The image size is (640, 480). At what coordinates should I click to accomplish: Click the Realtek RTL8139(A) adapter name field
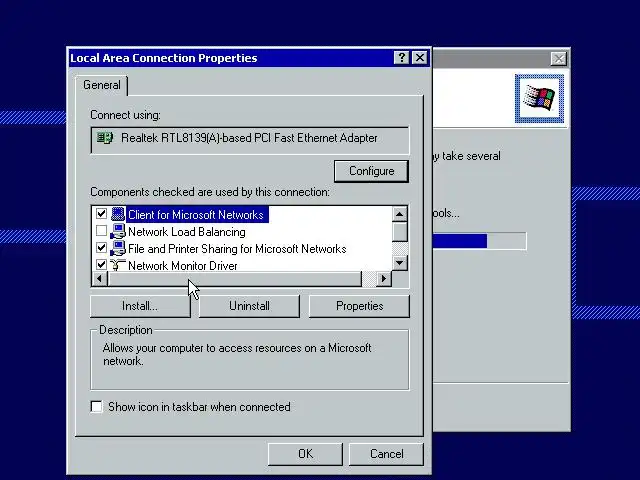pos(249,140)
